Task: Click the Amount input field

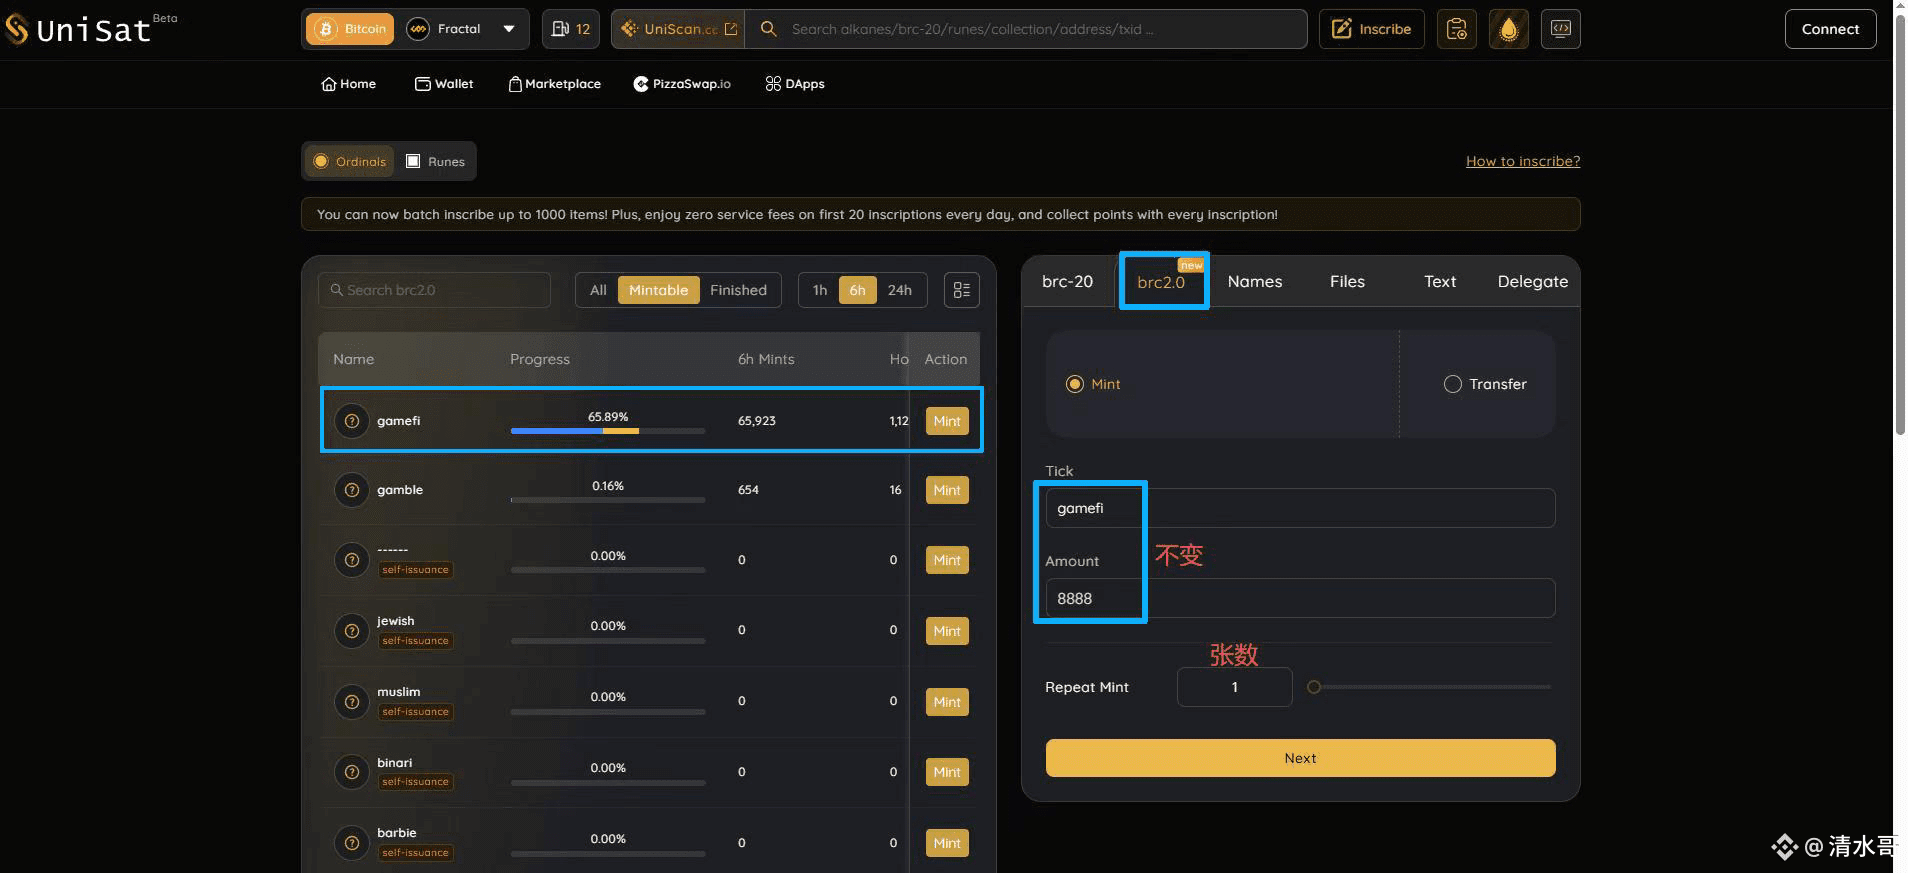Action: coord(1300,598)
